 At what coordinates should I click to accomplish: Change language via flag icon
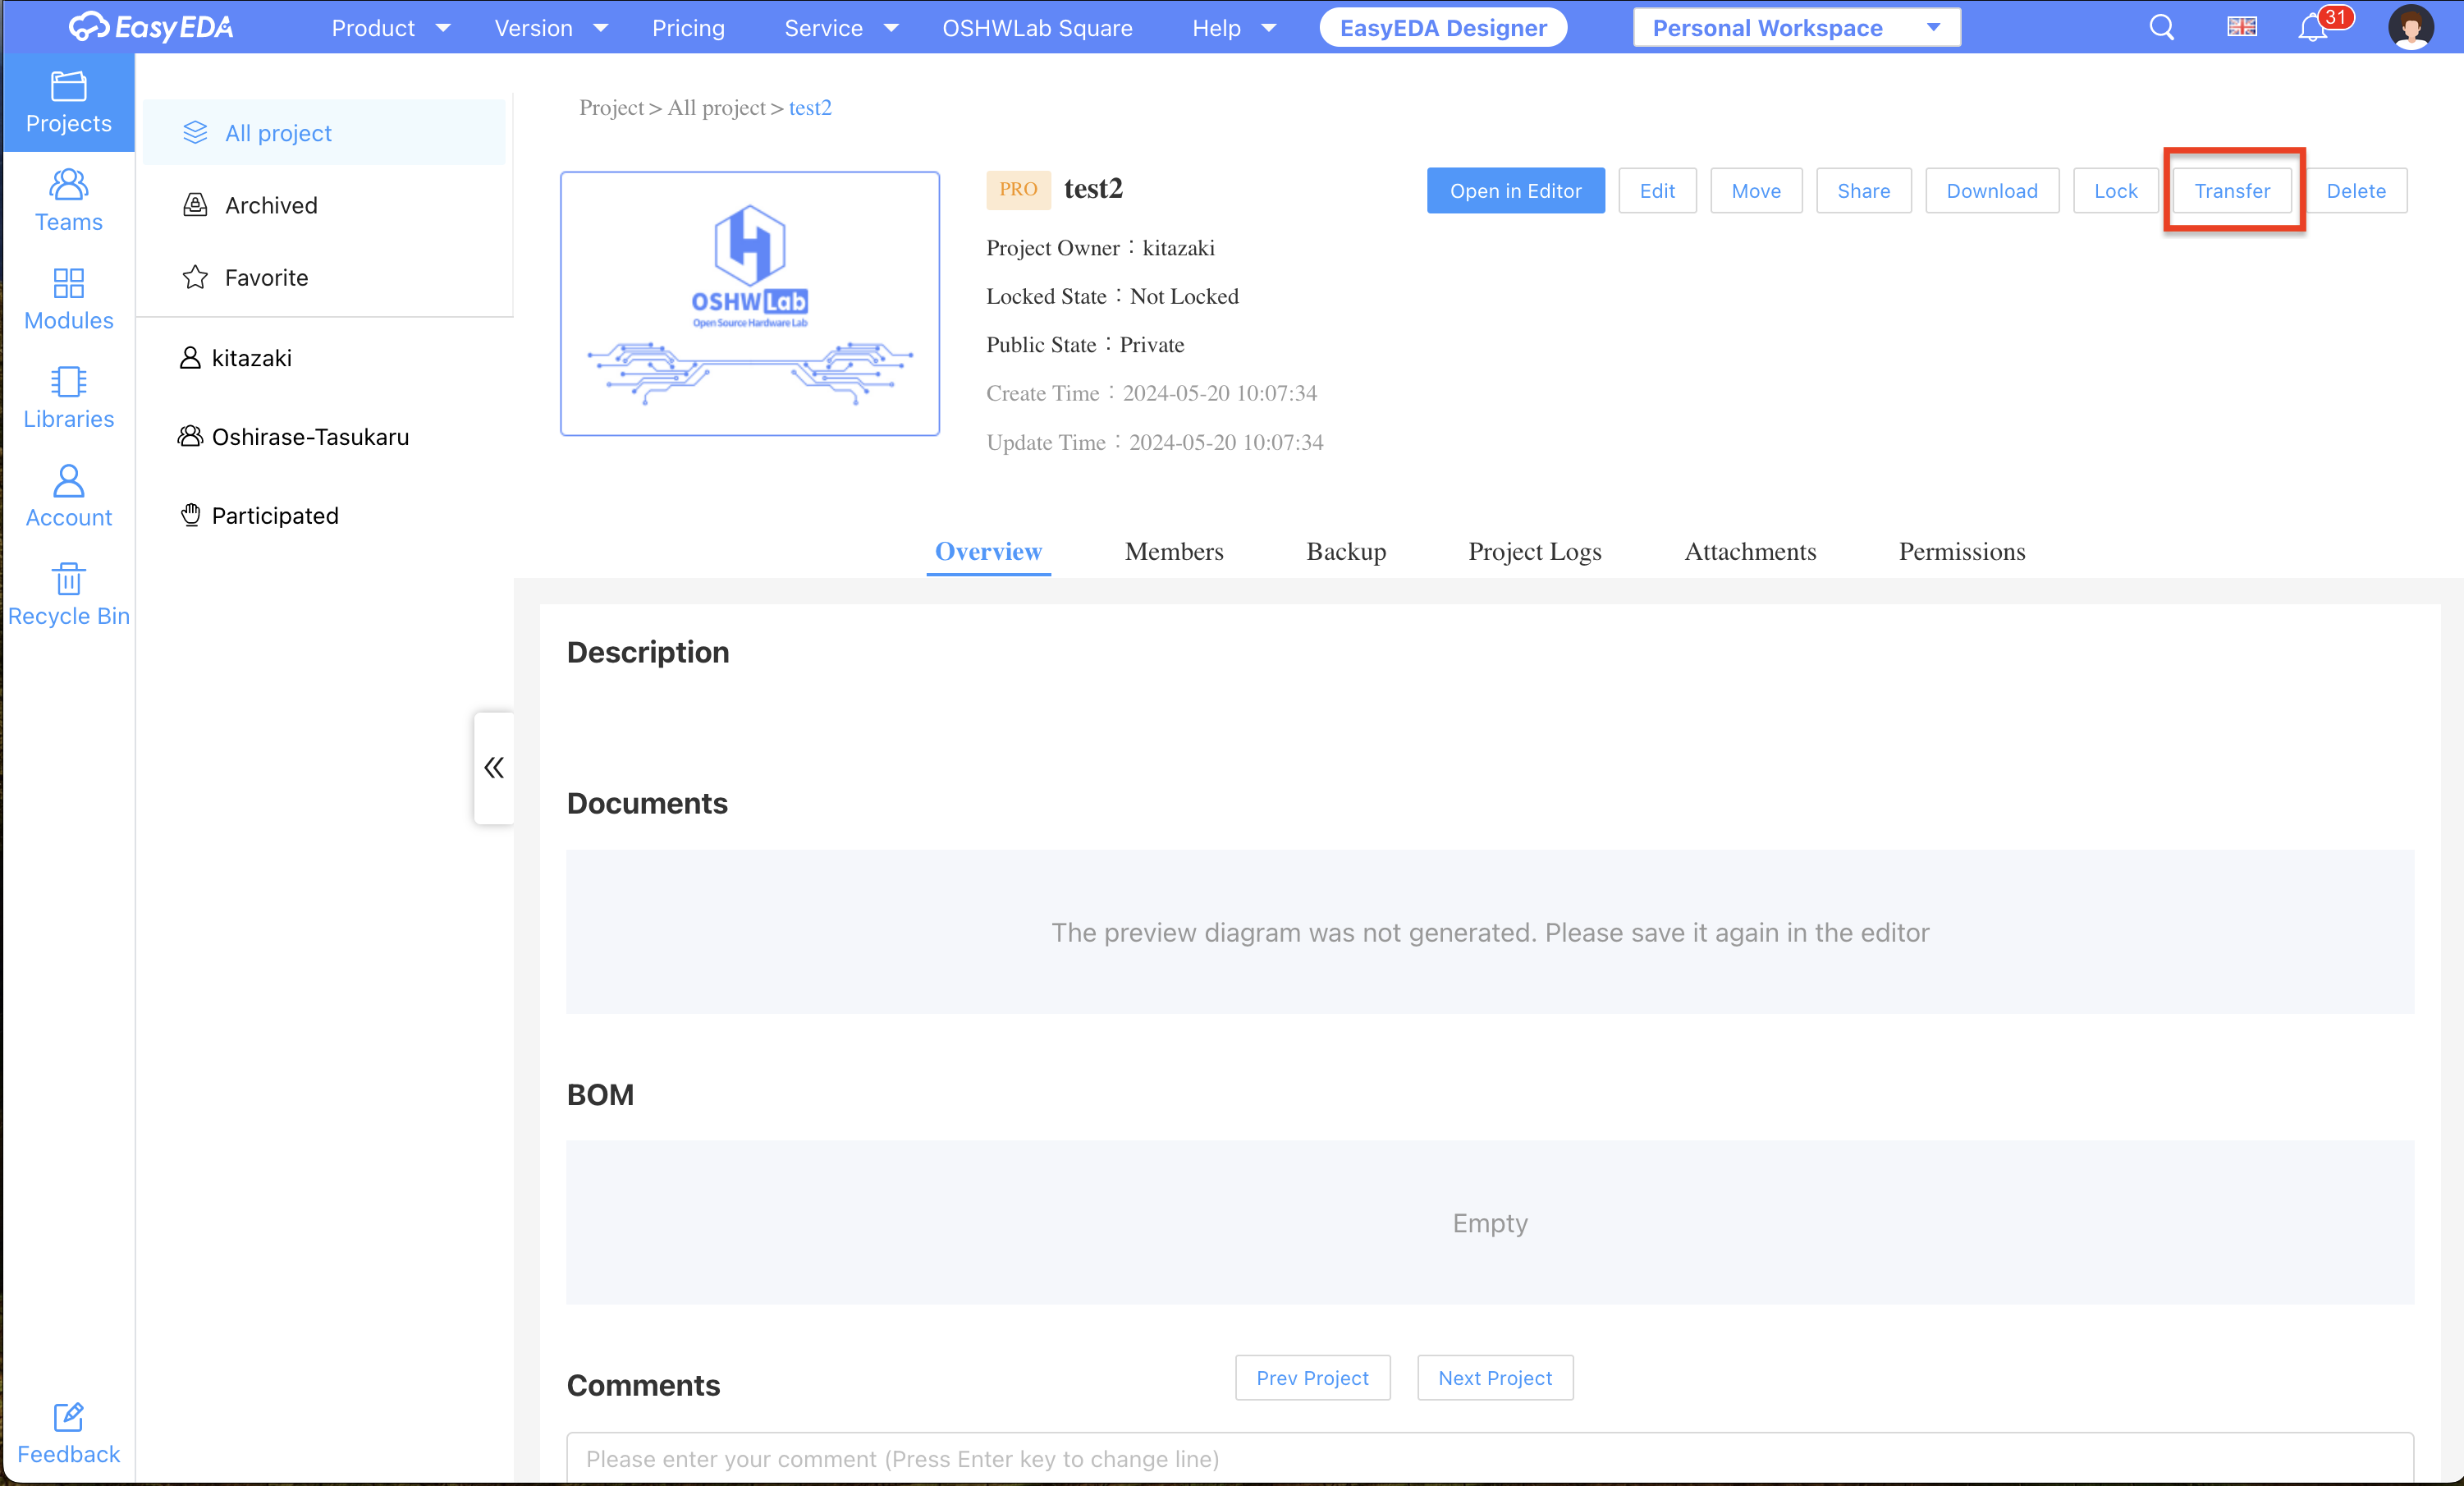2241,28
